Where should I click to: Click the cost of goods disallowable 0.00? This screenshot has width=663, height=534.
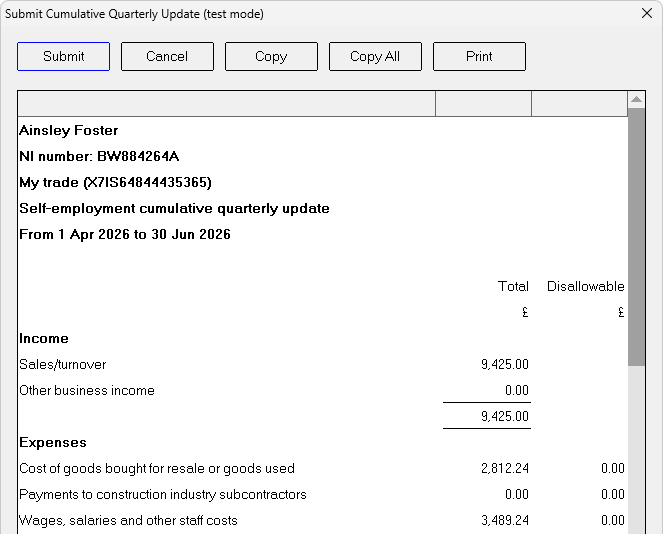pyautogui.click(x=613, y=468)
